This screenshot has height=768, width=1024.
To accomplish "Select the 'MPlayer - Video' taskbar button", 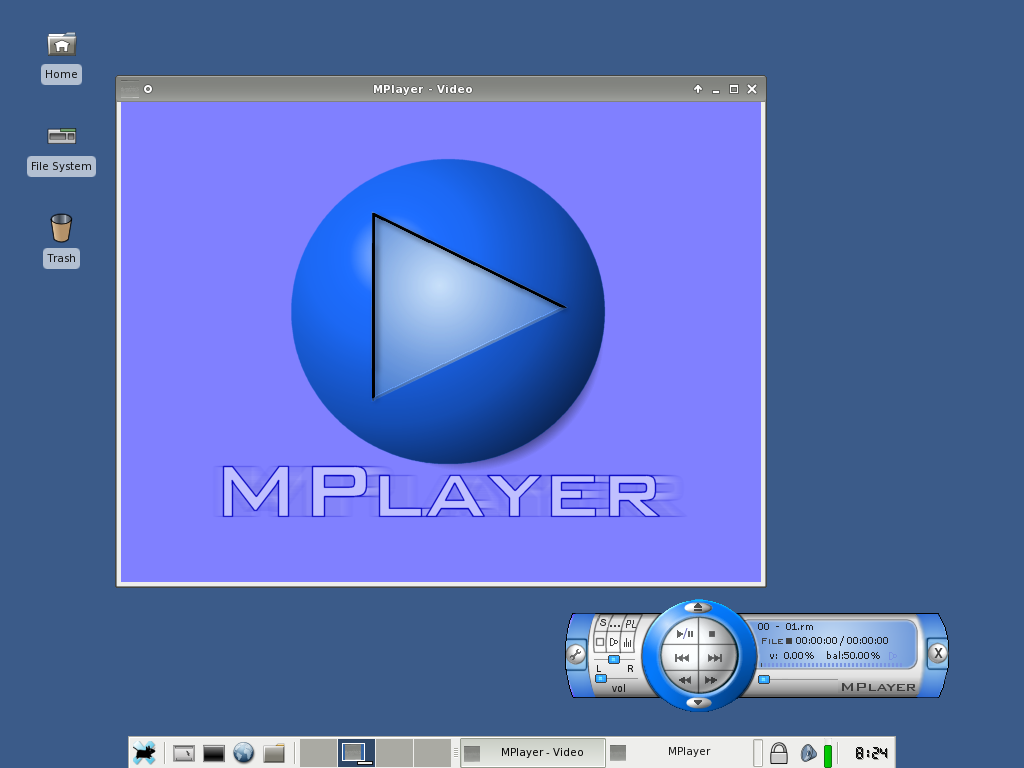I will tap(533, 752).
